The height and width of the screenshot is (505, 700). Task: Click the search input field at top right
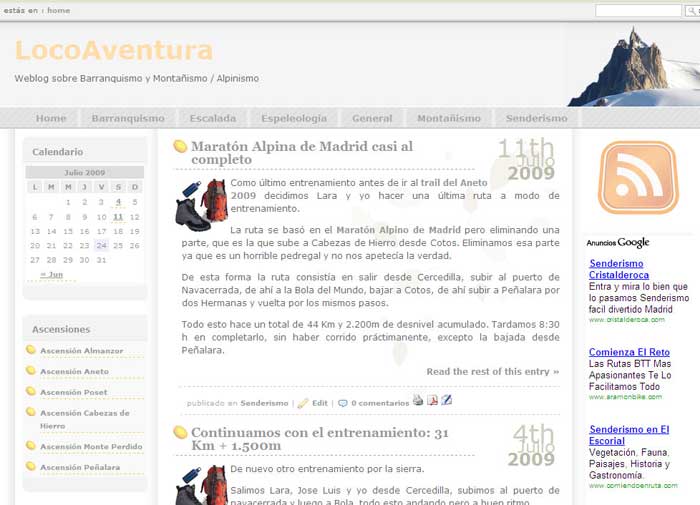tap(638, 11)
